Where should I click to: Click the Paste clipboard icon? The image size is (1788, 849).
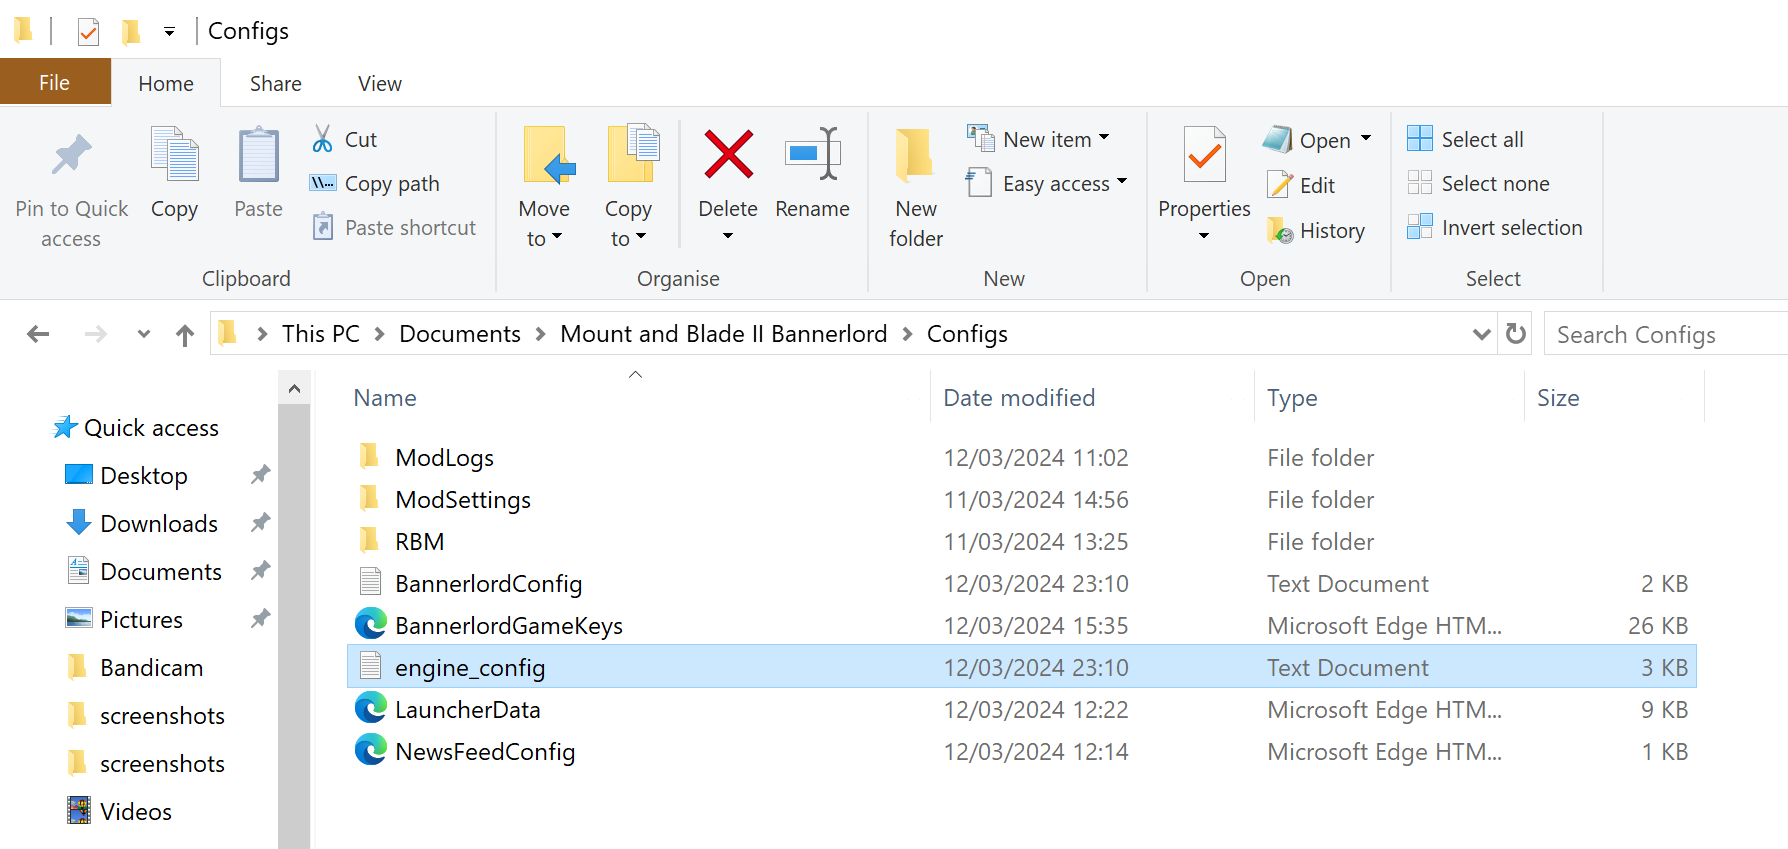[x=258, y=154]
